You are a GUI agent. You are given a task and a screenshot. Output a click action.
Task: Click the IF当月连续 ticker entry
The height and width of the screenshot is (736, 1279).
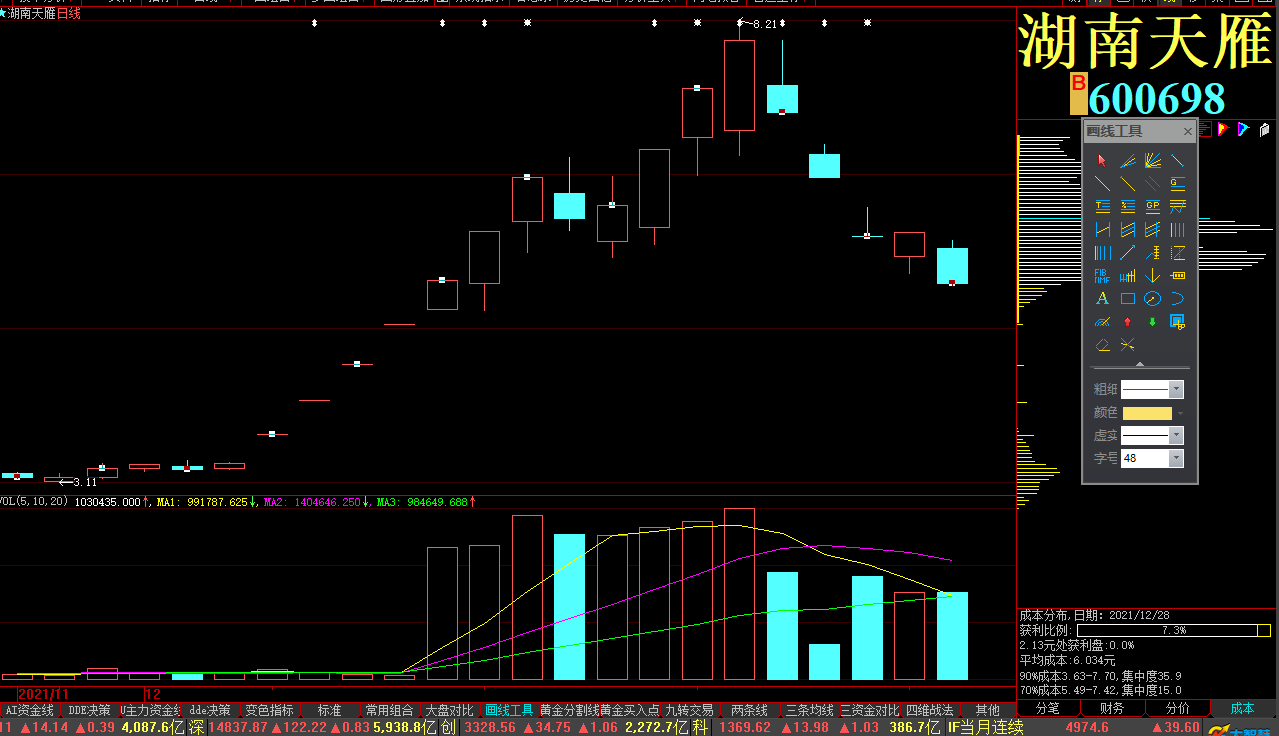tap(985, 727)
